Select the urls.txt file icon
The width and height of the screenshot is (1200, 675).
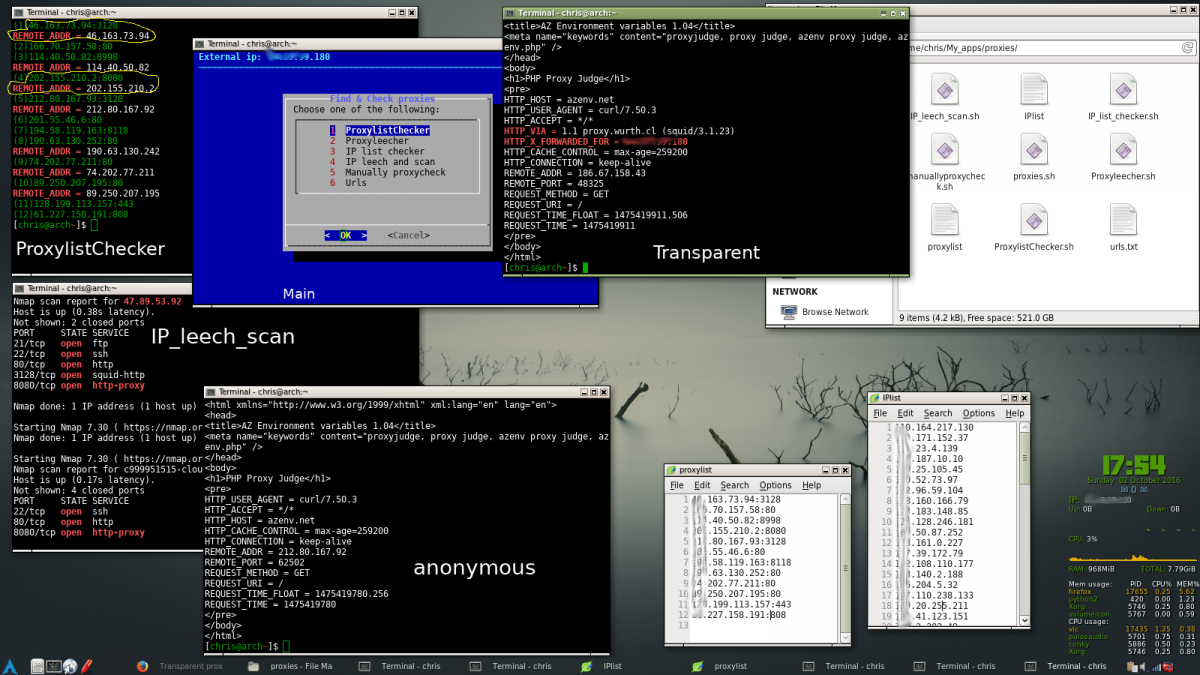click(x=1122, y=221)
